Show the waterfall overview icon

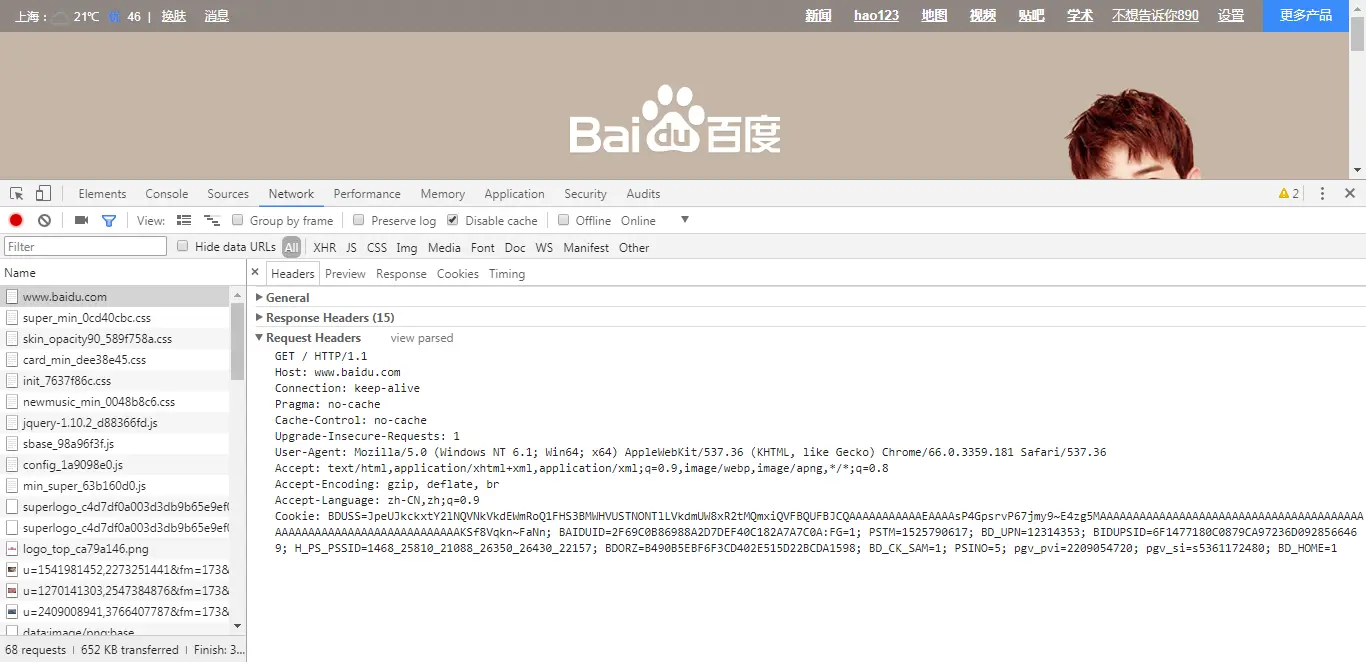click(x=212, y=221)
